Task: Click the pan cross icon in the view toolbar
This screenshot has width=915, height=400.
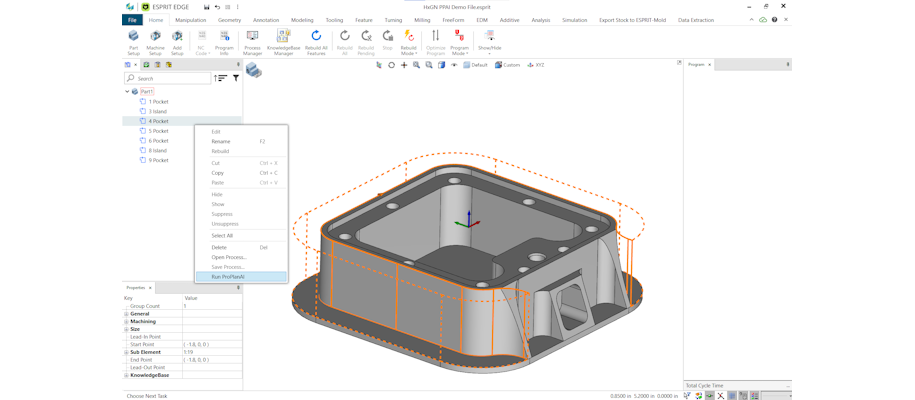Action: click(x=404, y=65)
